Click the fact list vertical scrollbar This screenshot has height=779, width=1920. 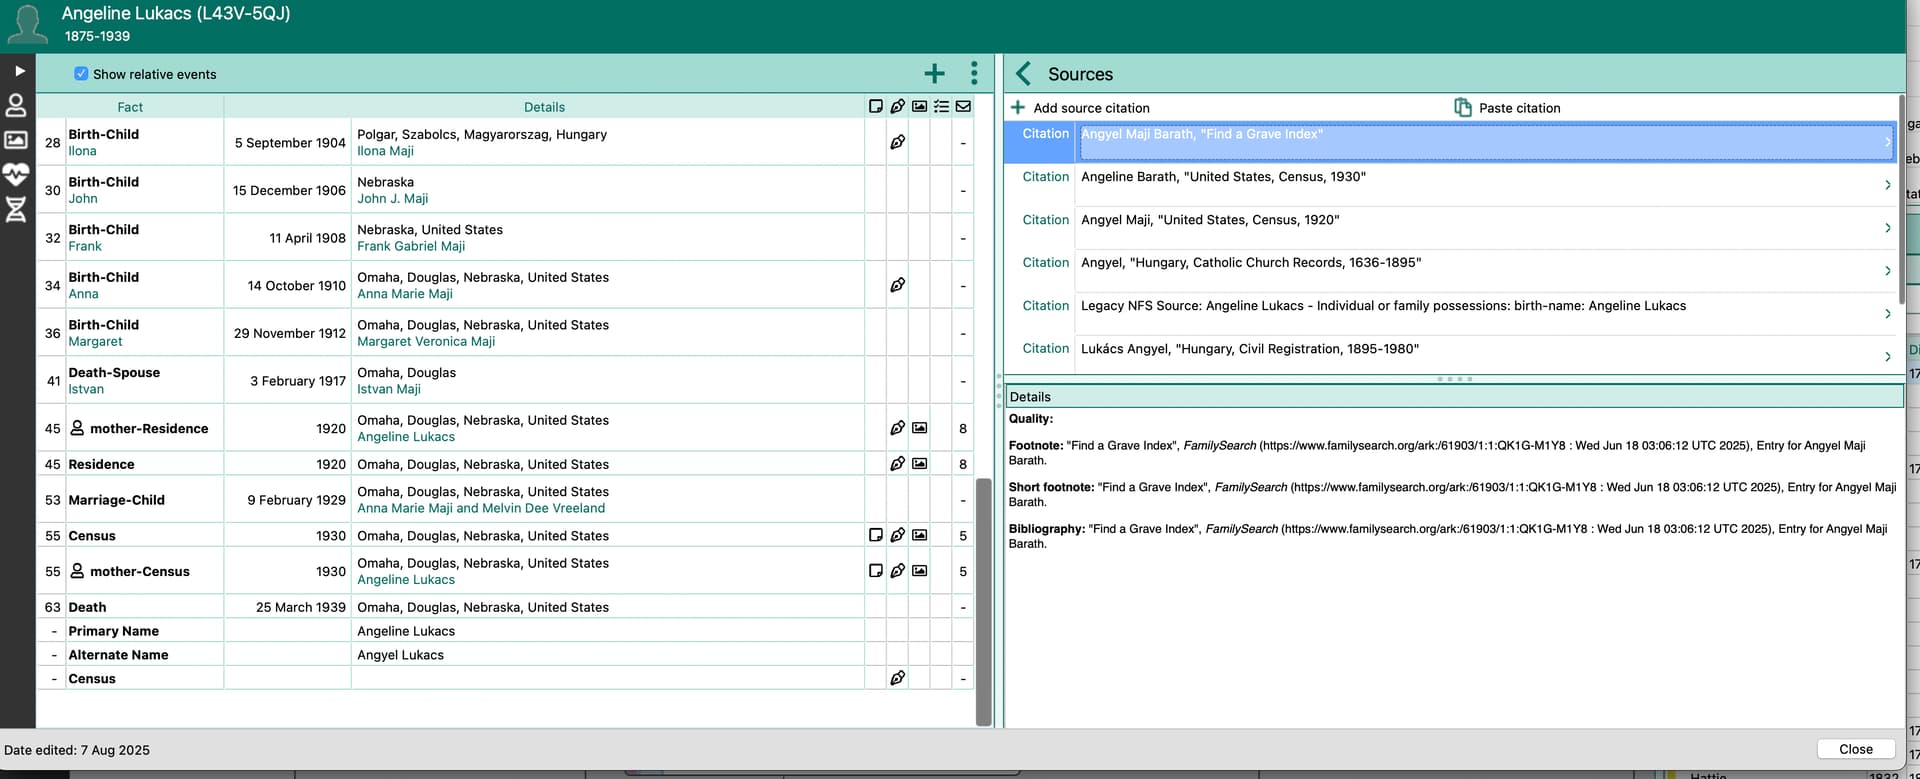coord(983,600)
